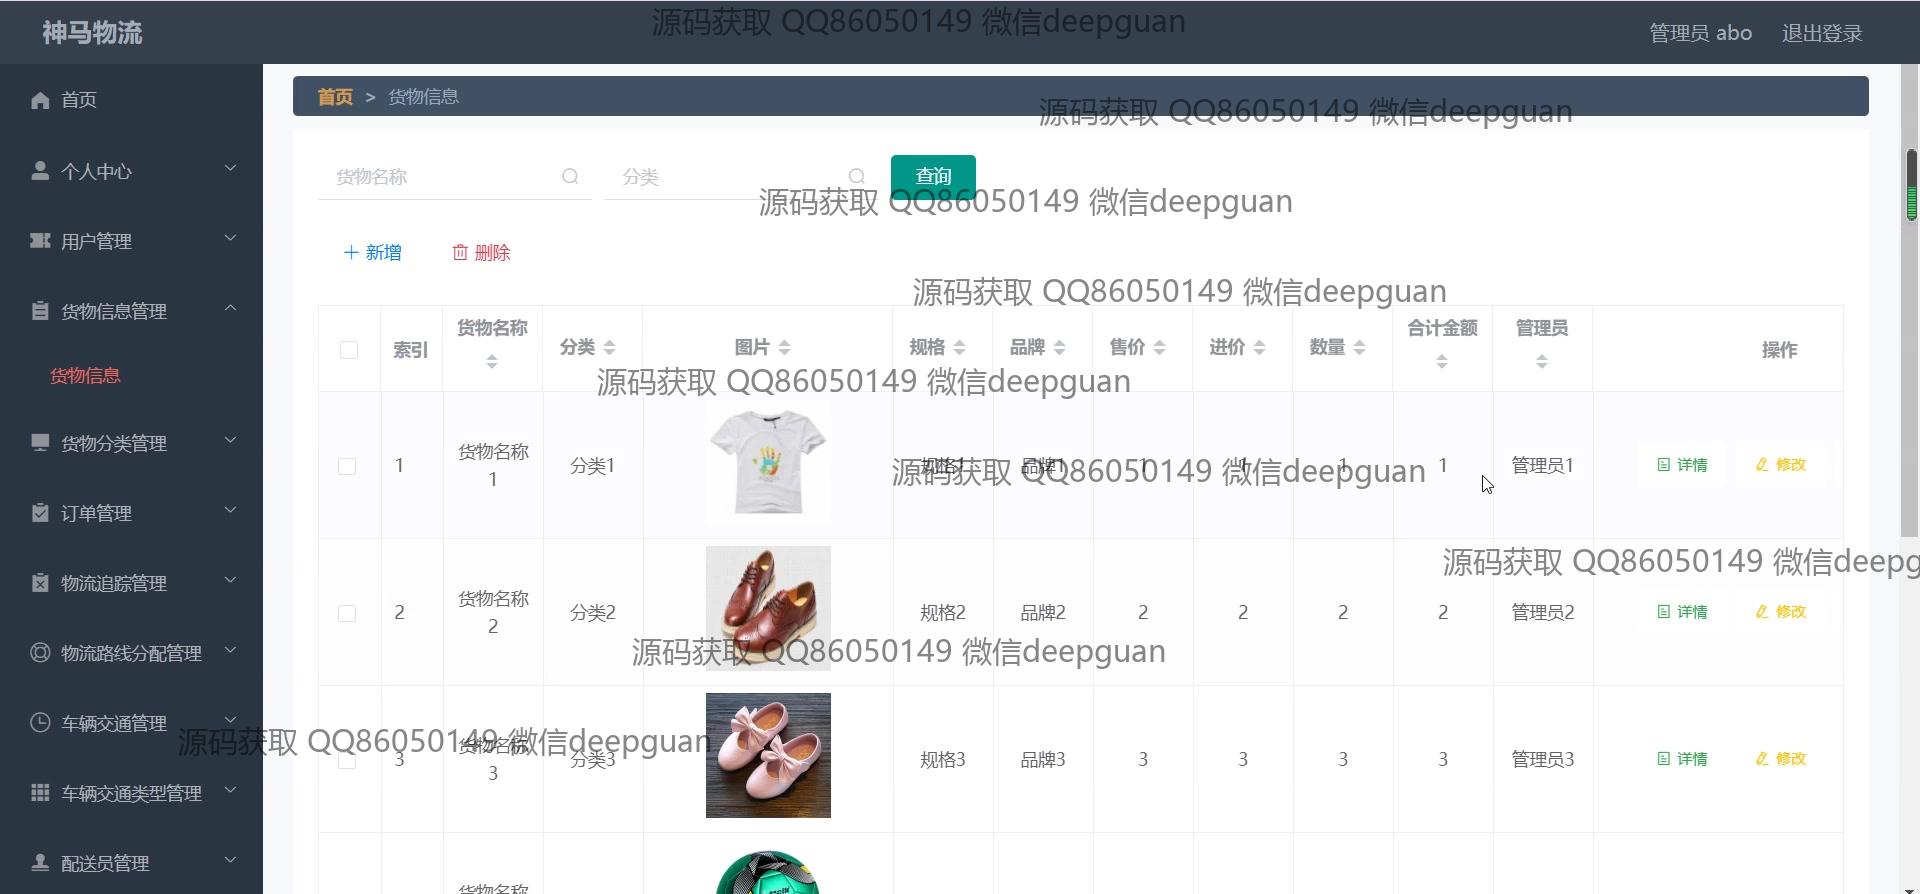The height and width of the screenshot is (894, 1920).
Task: Click the person icon for 个人中心
Action: [x=40, y=171]
